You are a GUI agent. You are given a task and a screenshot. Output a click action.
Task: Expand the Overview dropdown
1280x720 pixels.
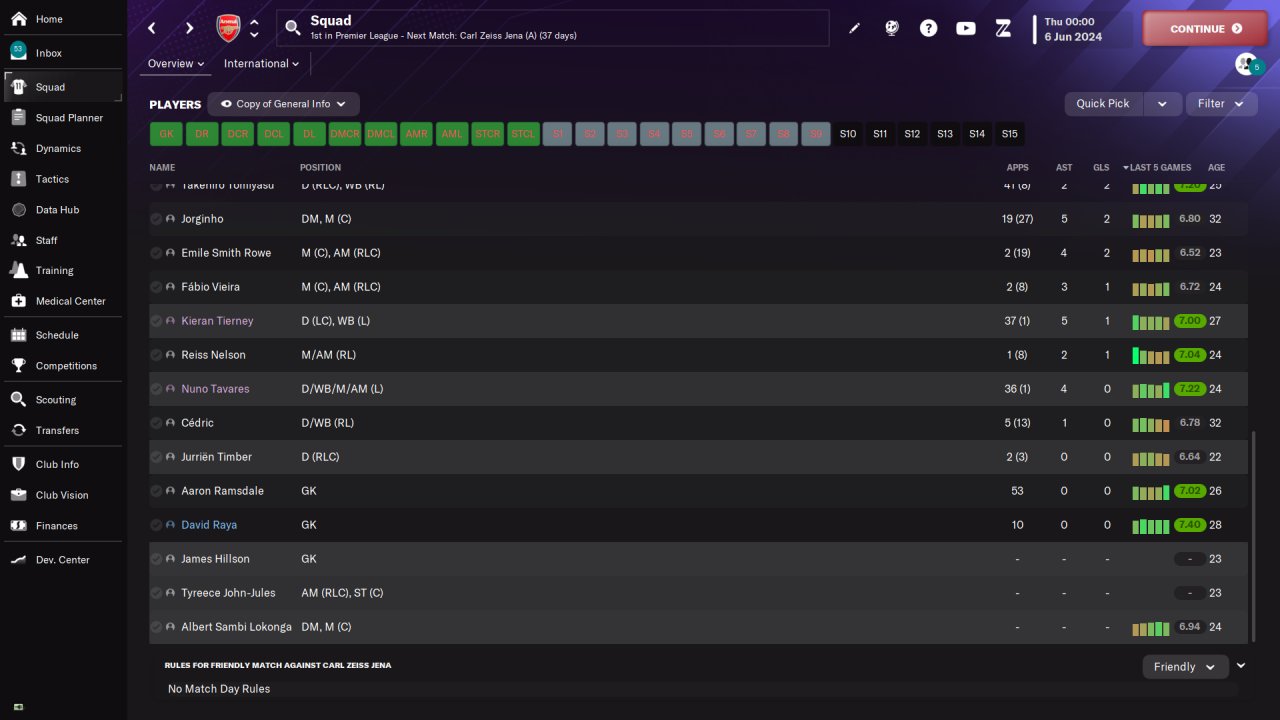click(x=176, y=63)
